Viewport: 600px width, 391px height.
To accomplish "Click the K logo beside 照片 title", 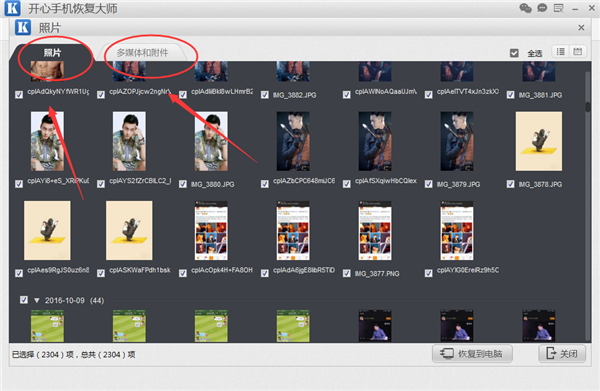I will [x=23, y=28].
